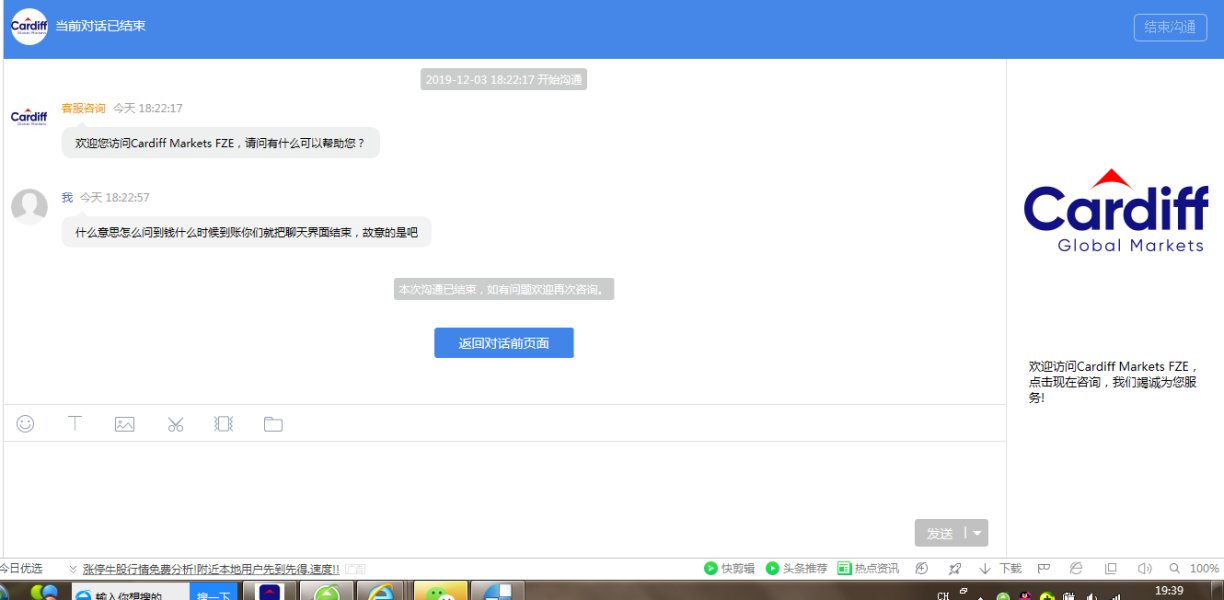The height and width of the screenshot is (600, 1224).
Task: Open the 100% zoom control
Action: point(1194,568)
